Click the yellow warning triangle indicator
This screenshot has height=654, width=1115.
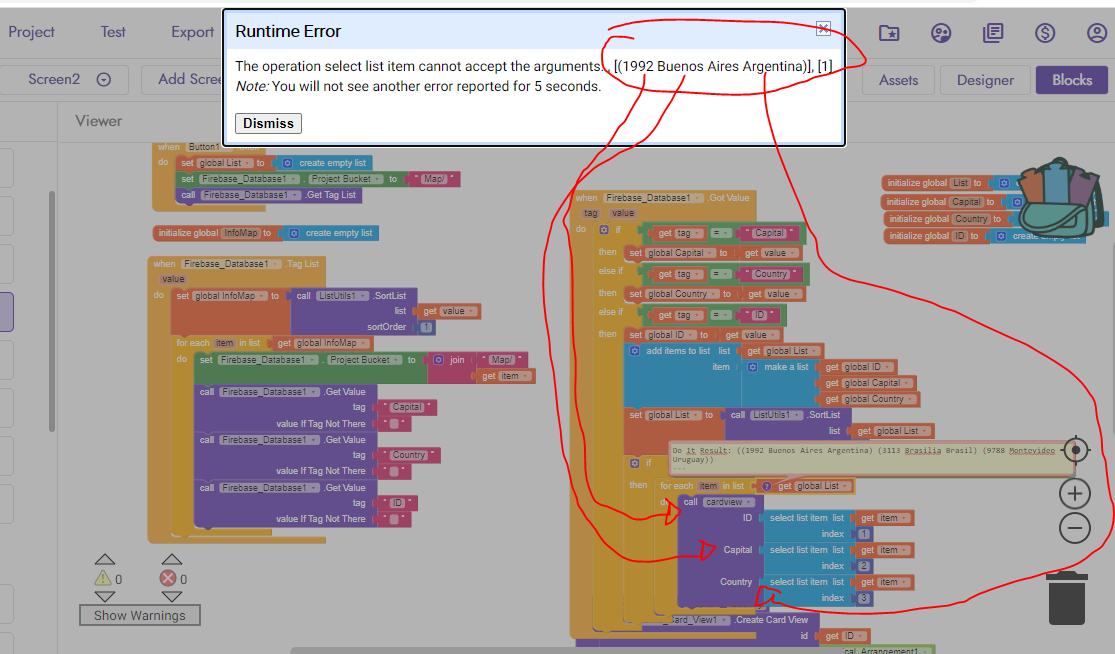103,578
